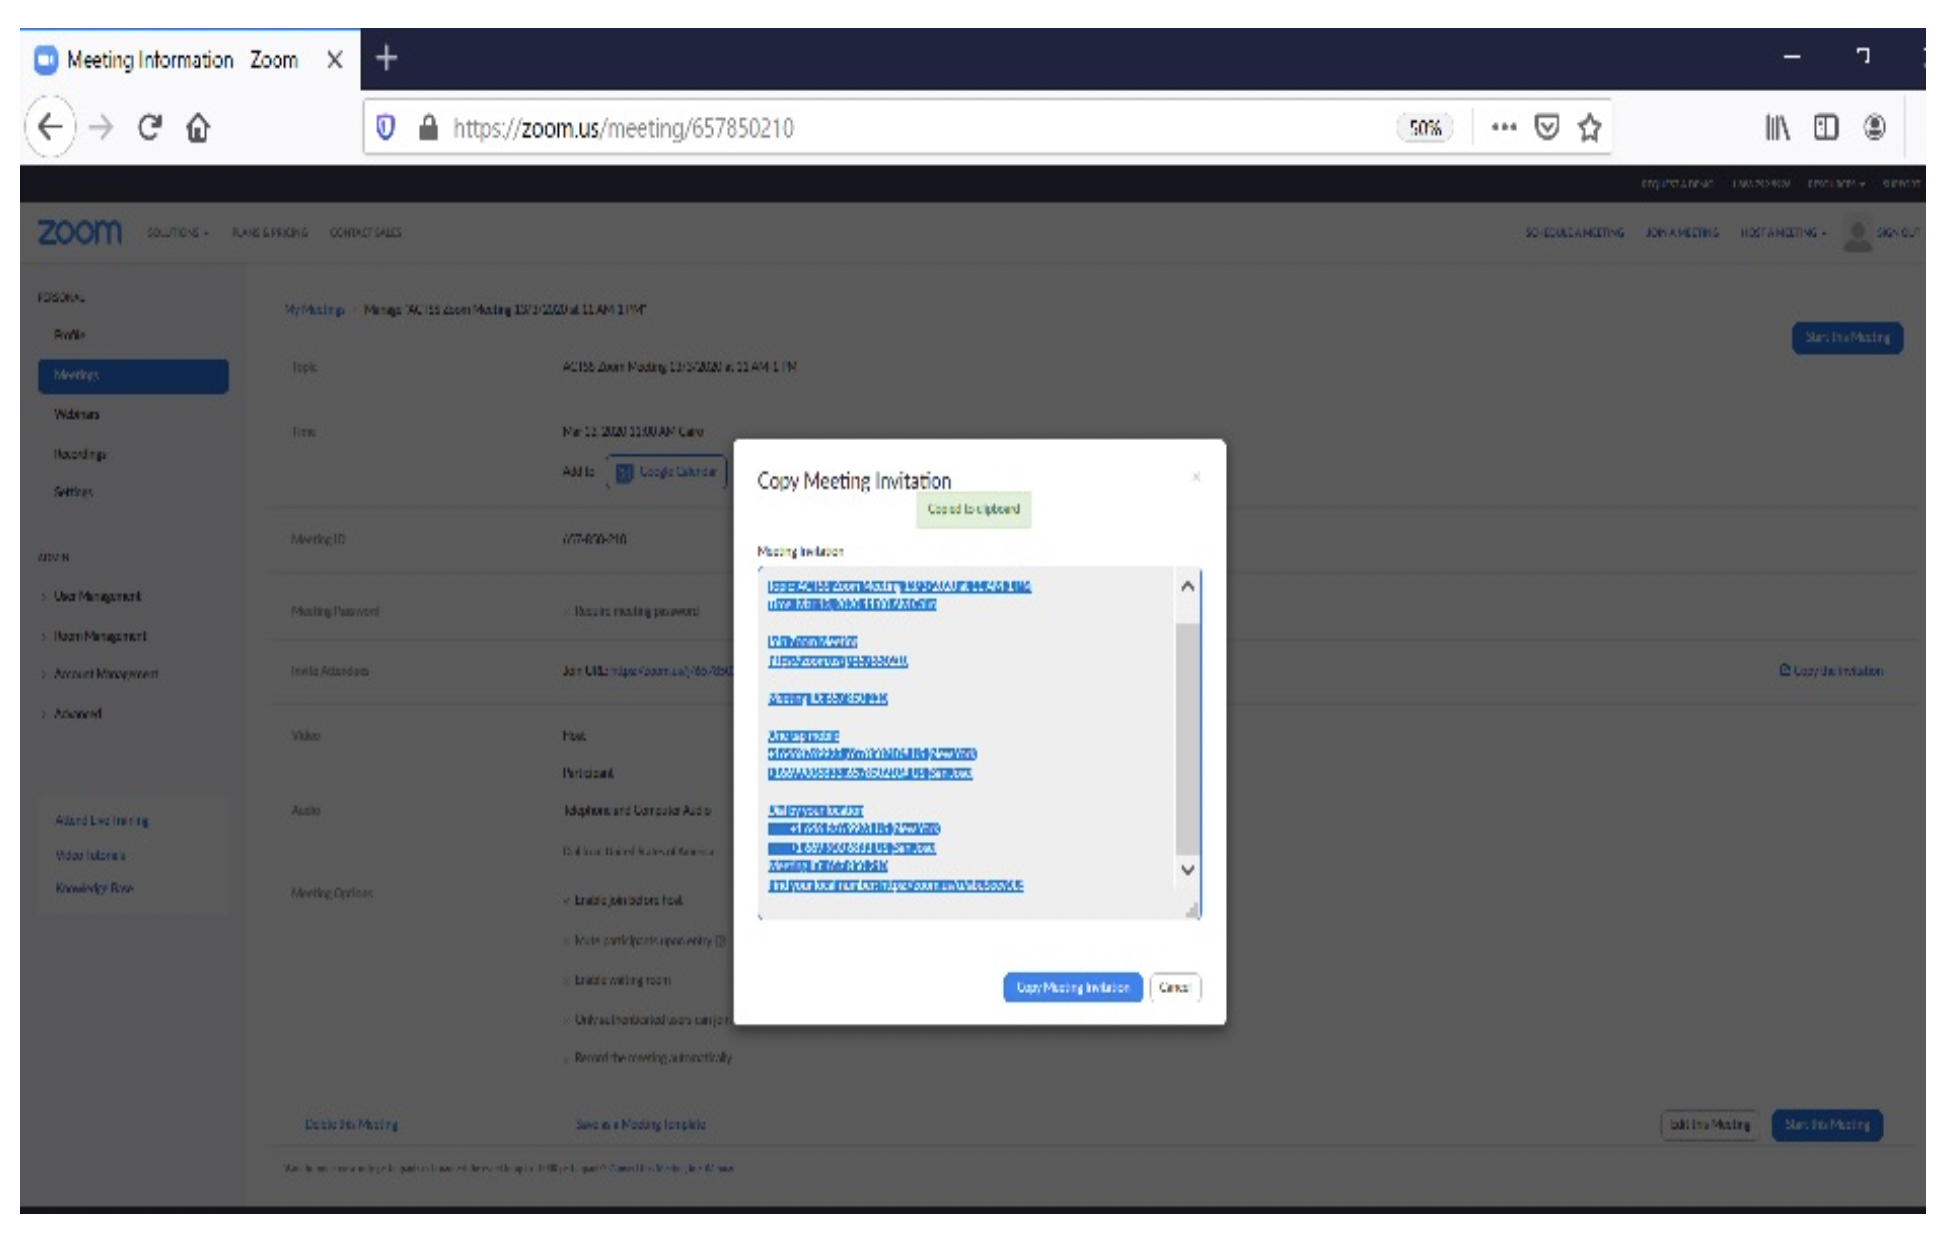This screenshot has height=1242, width=1948.
Task: Click scroll-down arrow in invitation box
Action: [1187, 870]
